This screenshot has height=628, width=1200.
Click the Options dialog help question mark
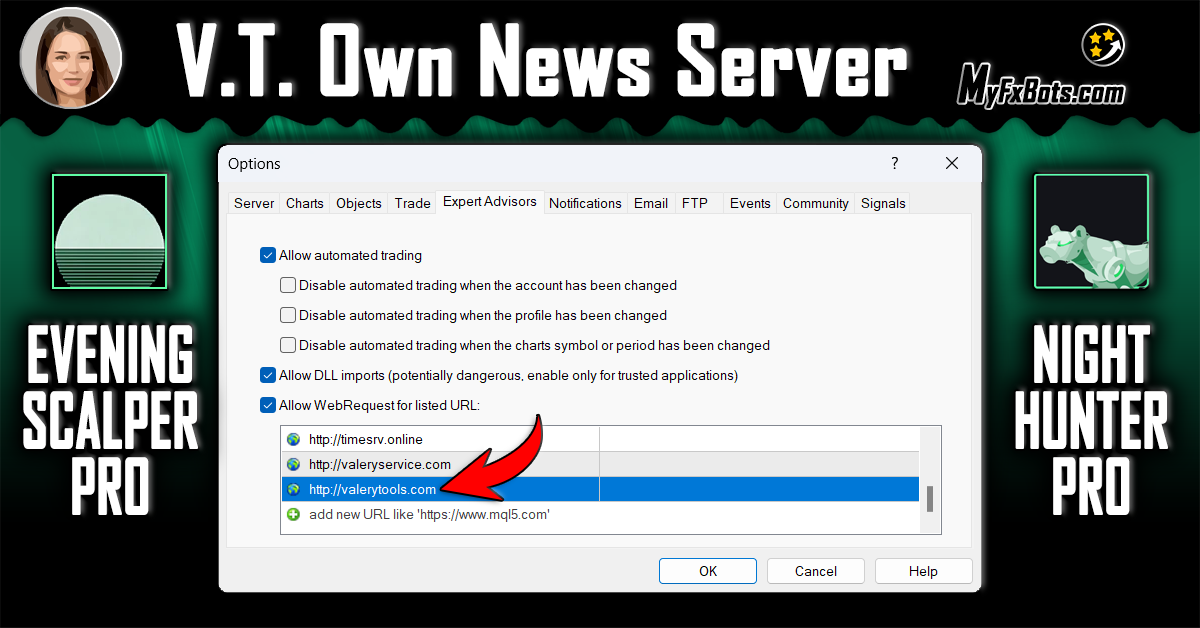(895, 163)
